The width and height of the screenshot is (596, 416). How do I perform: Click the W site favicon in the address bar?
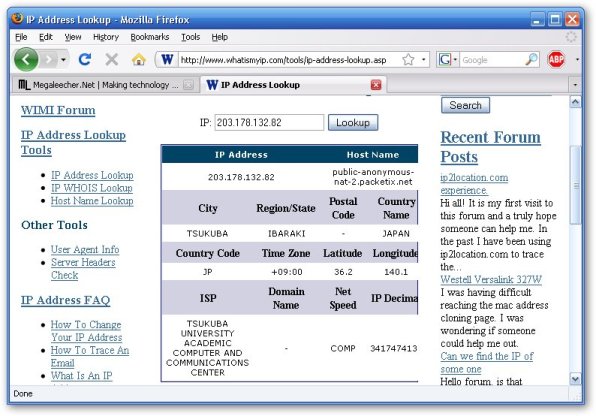[167, 60]
